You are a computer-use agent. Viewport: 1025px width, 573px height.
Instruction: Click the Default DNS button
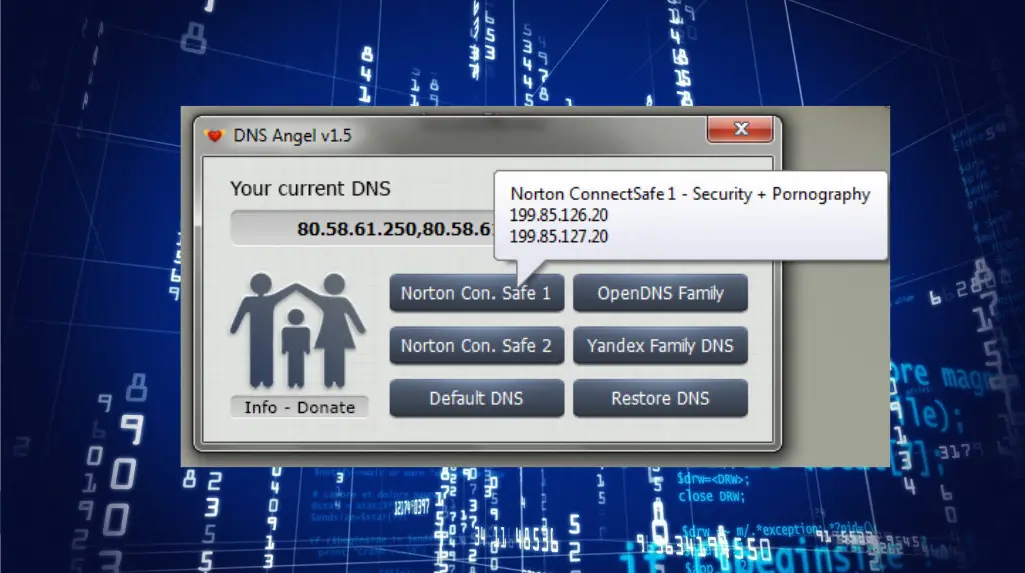click(477, 399)
